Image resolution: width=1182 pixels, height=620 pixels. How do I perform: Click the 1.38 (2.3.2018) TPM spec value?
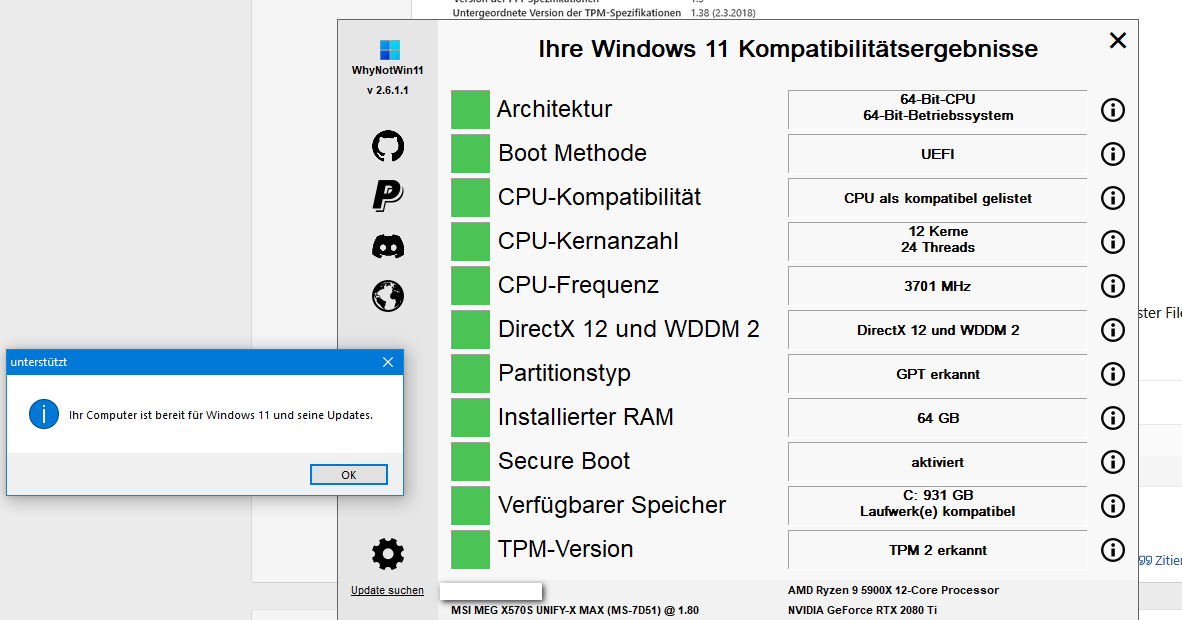(723, 13)
